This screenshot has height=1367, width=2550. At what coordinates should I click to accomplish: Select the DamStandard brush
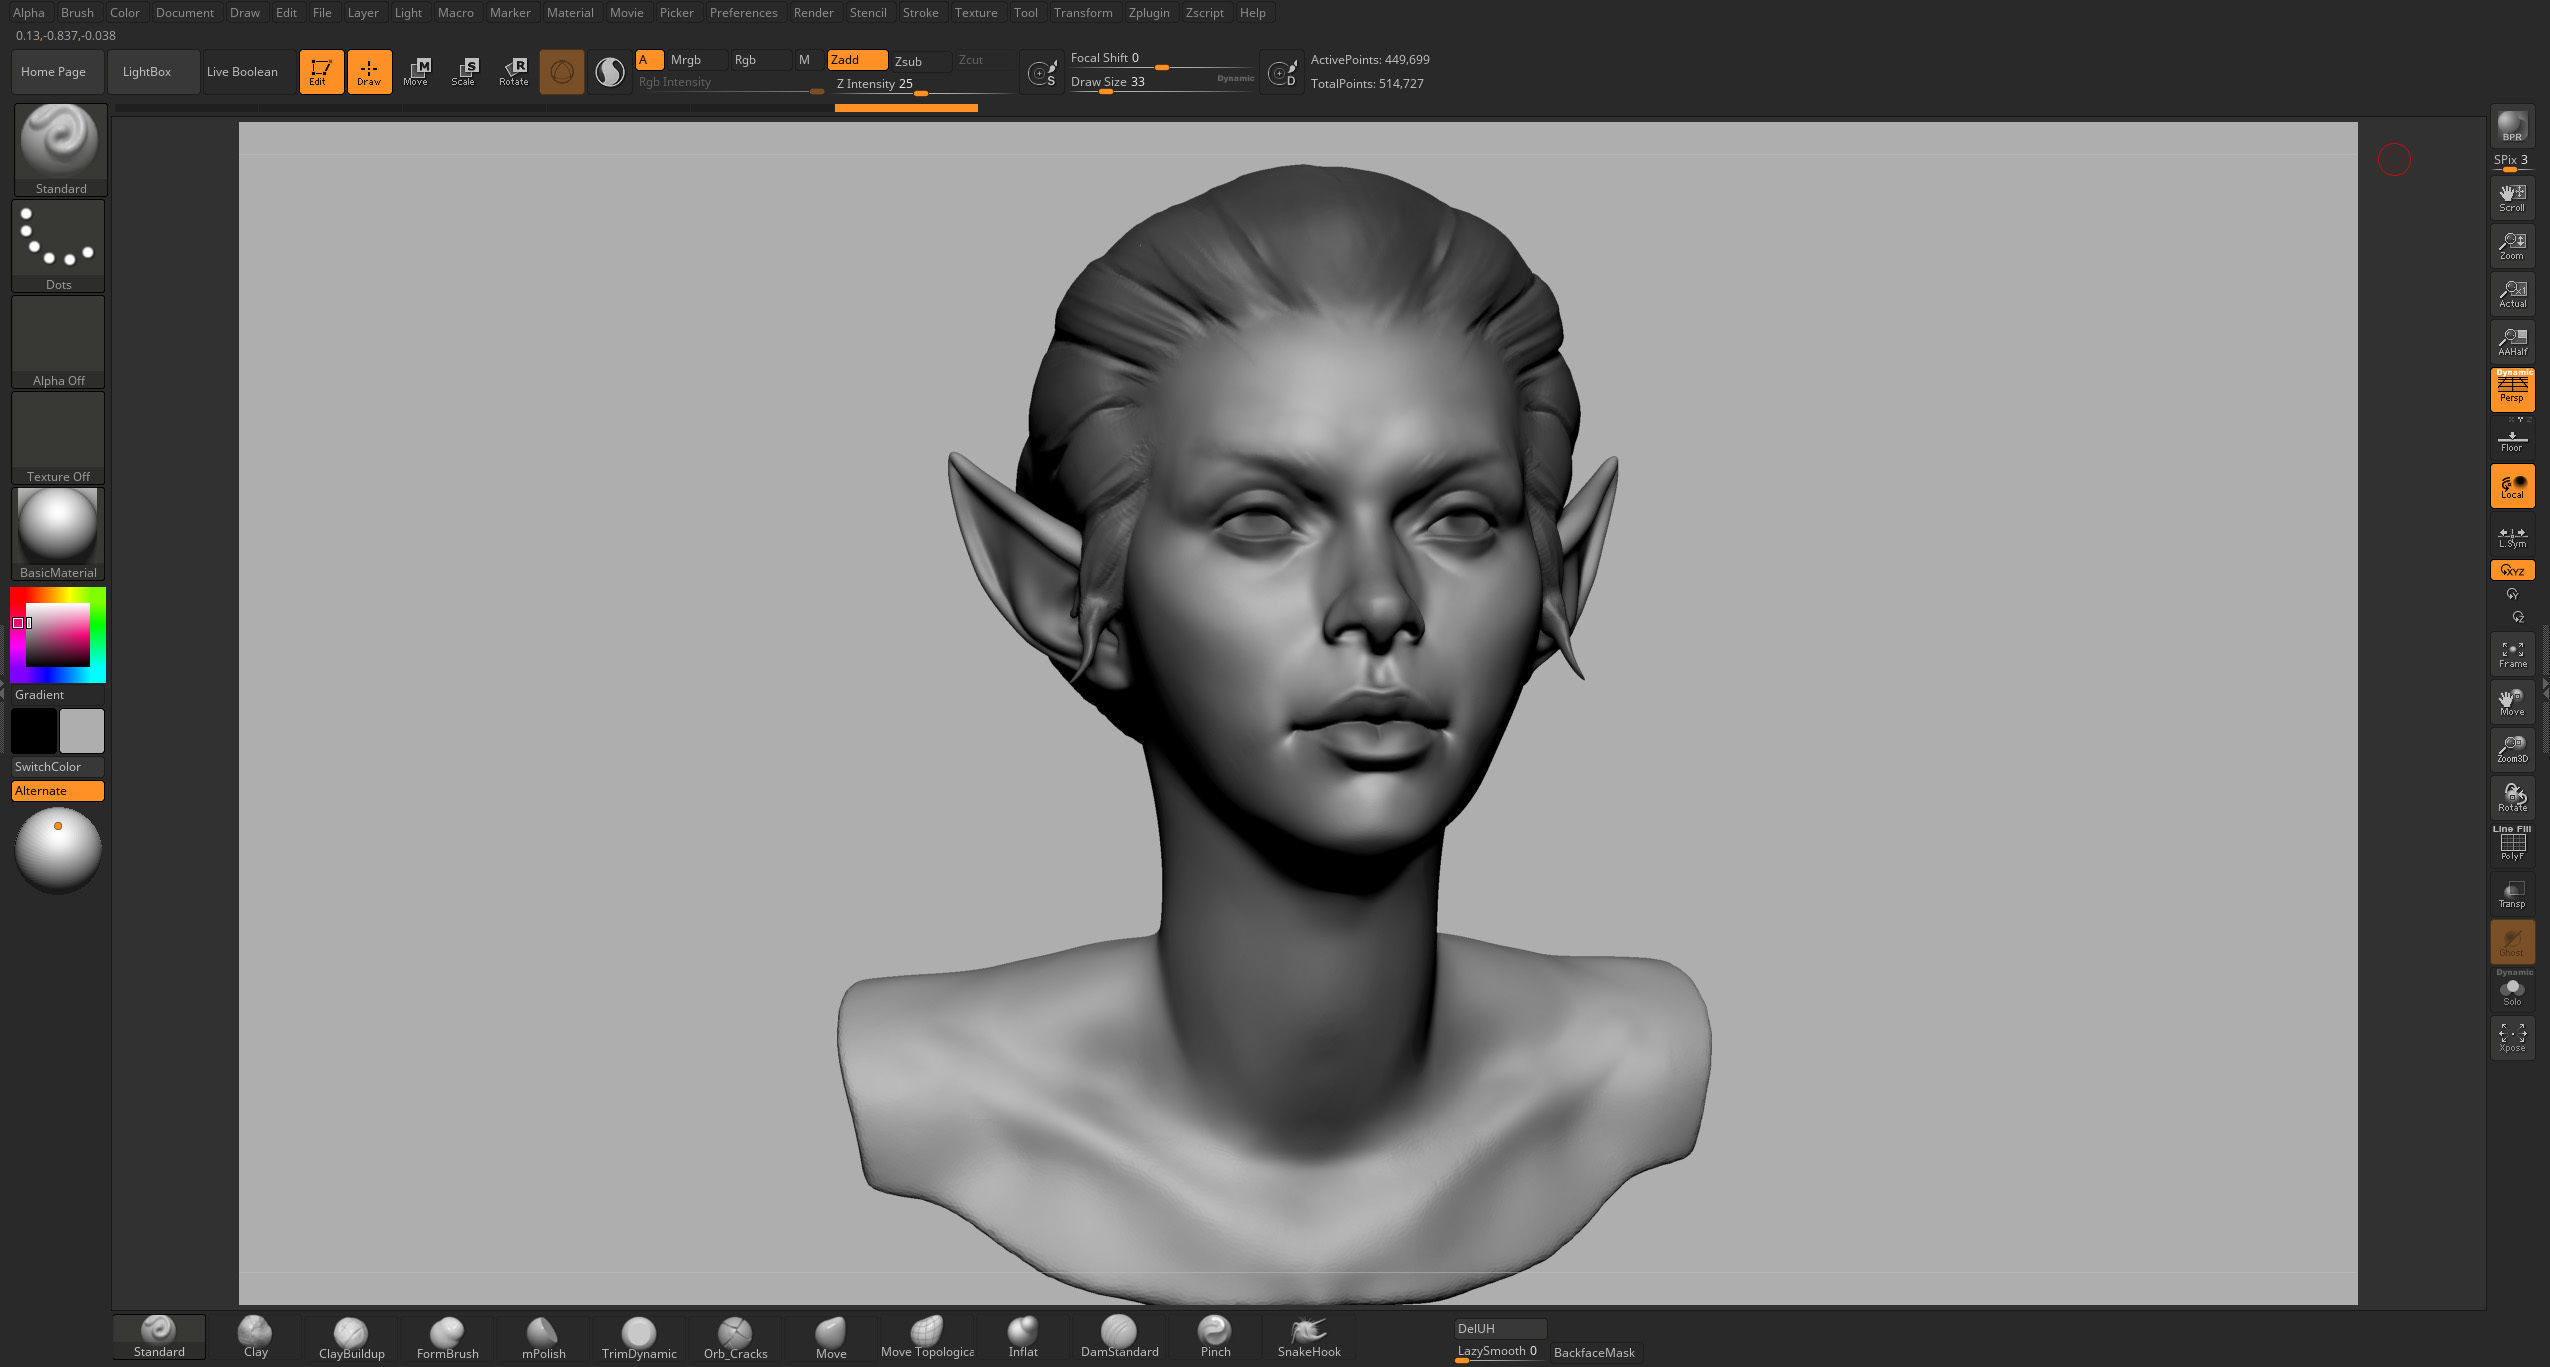(x=1119, y=1337)
